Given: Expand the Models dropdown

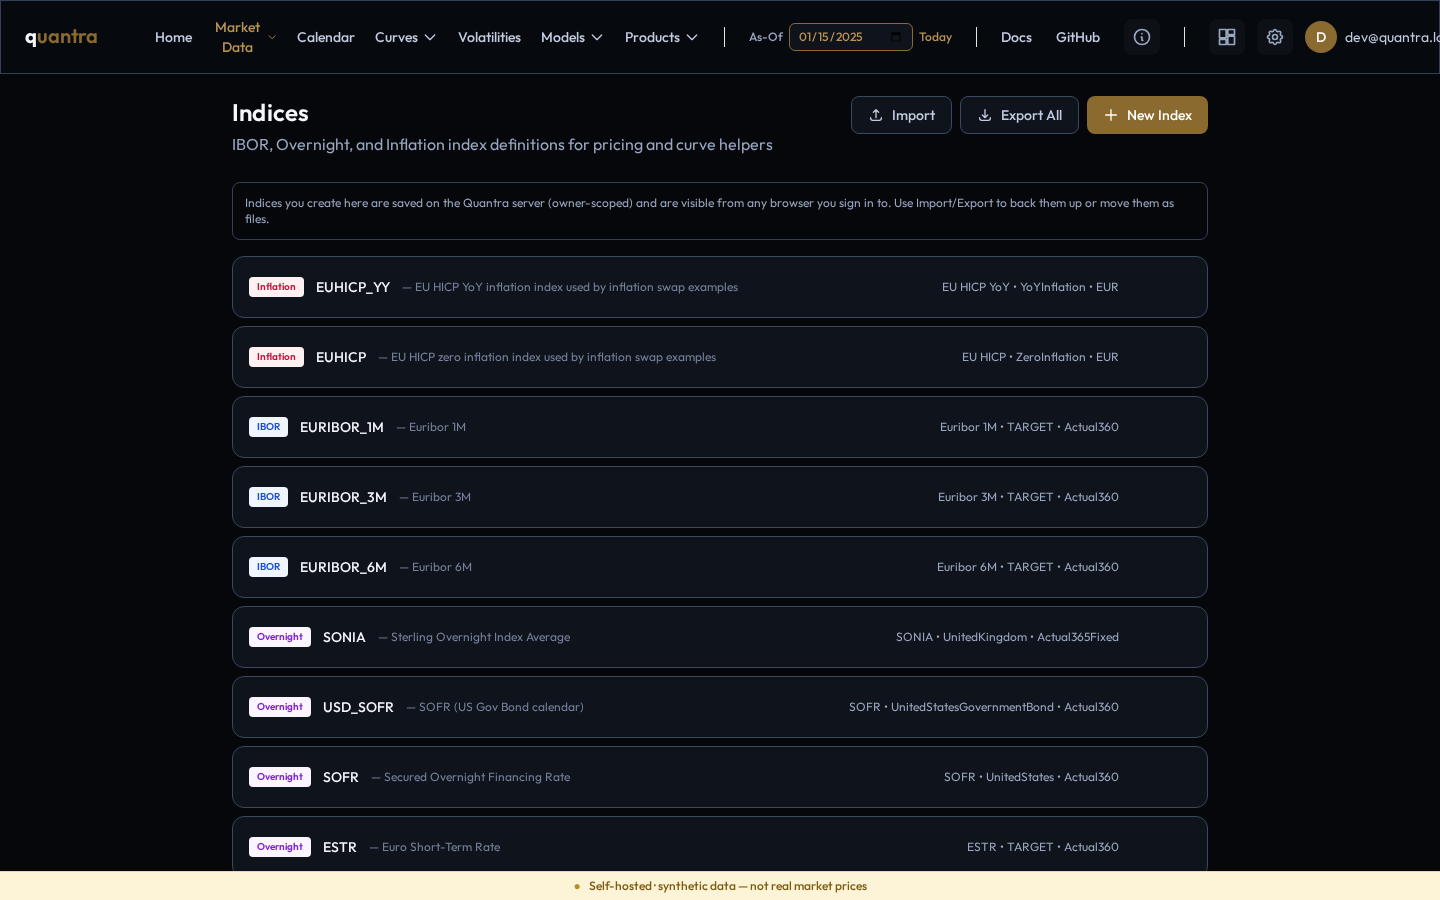Looking at the screenshot, I should pyautogui.click(x=572, y=37).
